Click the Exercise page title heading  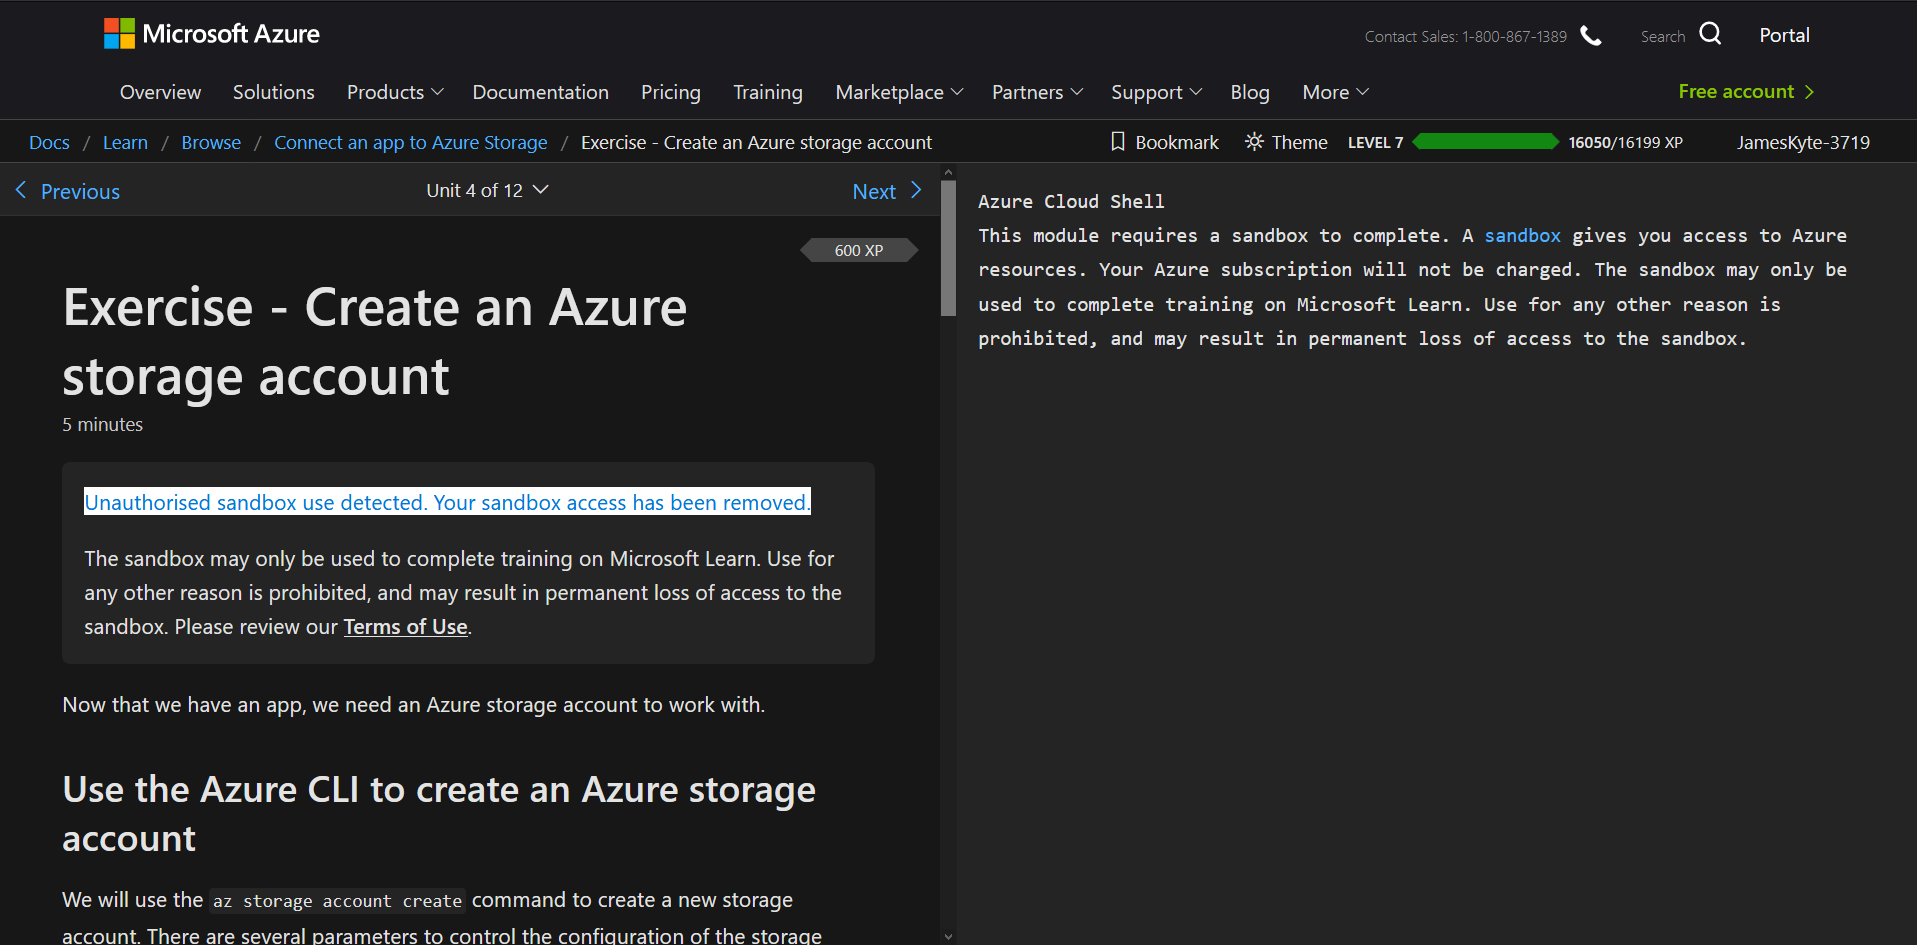[x=375, y=342]
